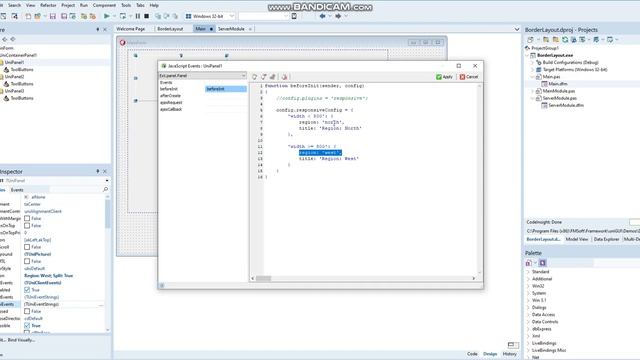This screenshot has height=360, width=640.
Task: Click the Object Inspector vertical scrollbar thumb
Action: coord(107,214)
